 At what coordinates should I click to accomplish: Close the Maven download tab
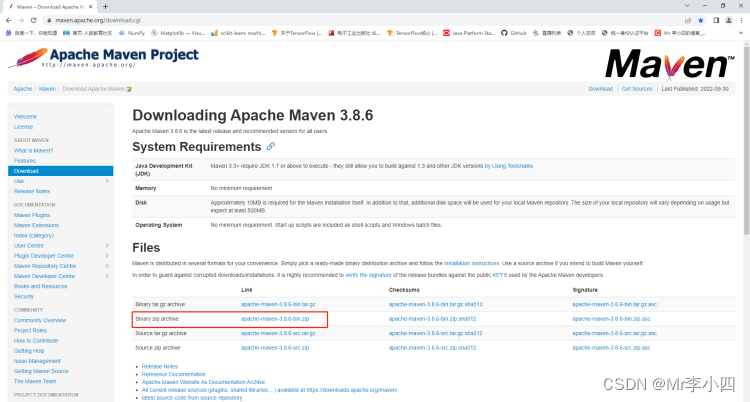(90, 6)
